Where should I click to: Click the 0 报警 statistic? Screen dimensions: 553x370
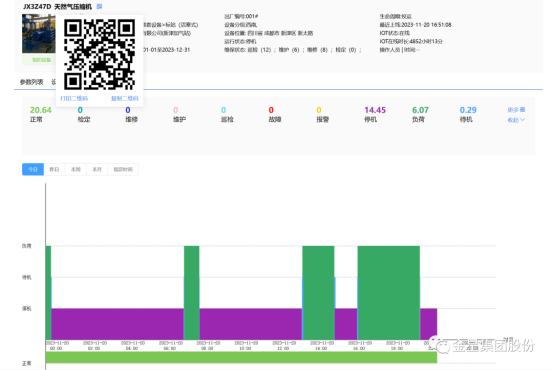point(322,115)
